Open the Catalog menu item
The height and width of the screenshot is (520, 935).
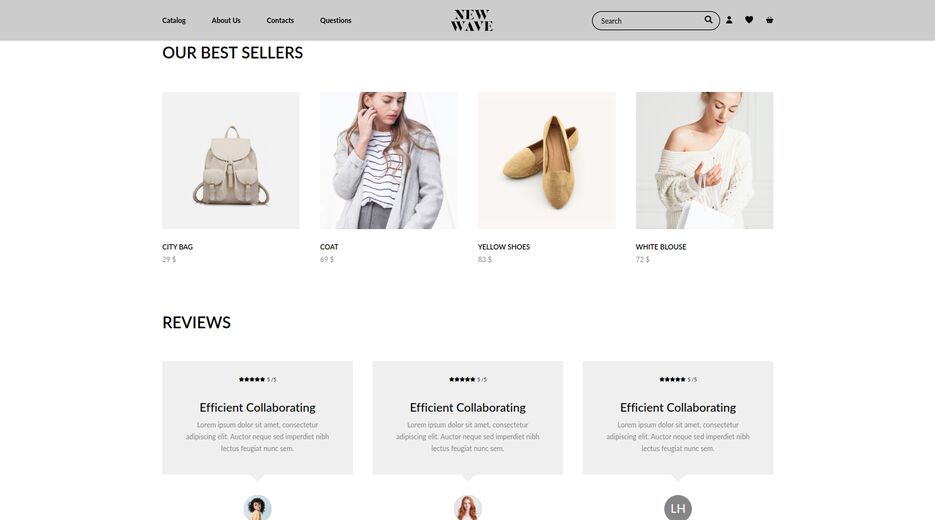(174, 20)
